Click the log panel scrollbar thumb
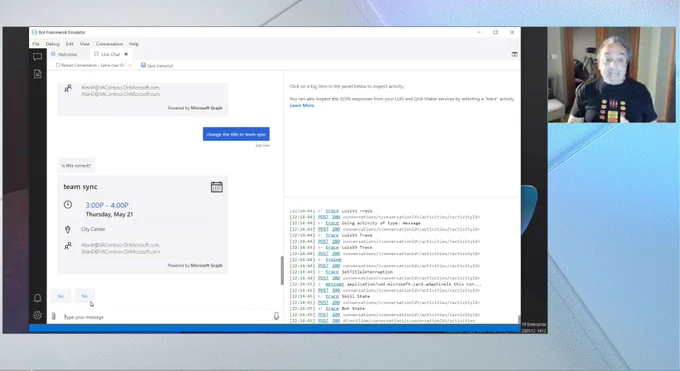680x371 pixels. pyautogui.click(x=519, y=320)
